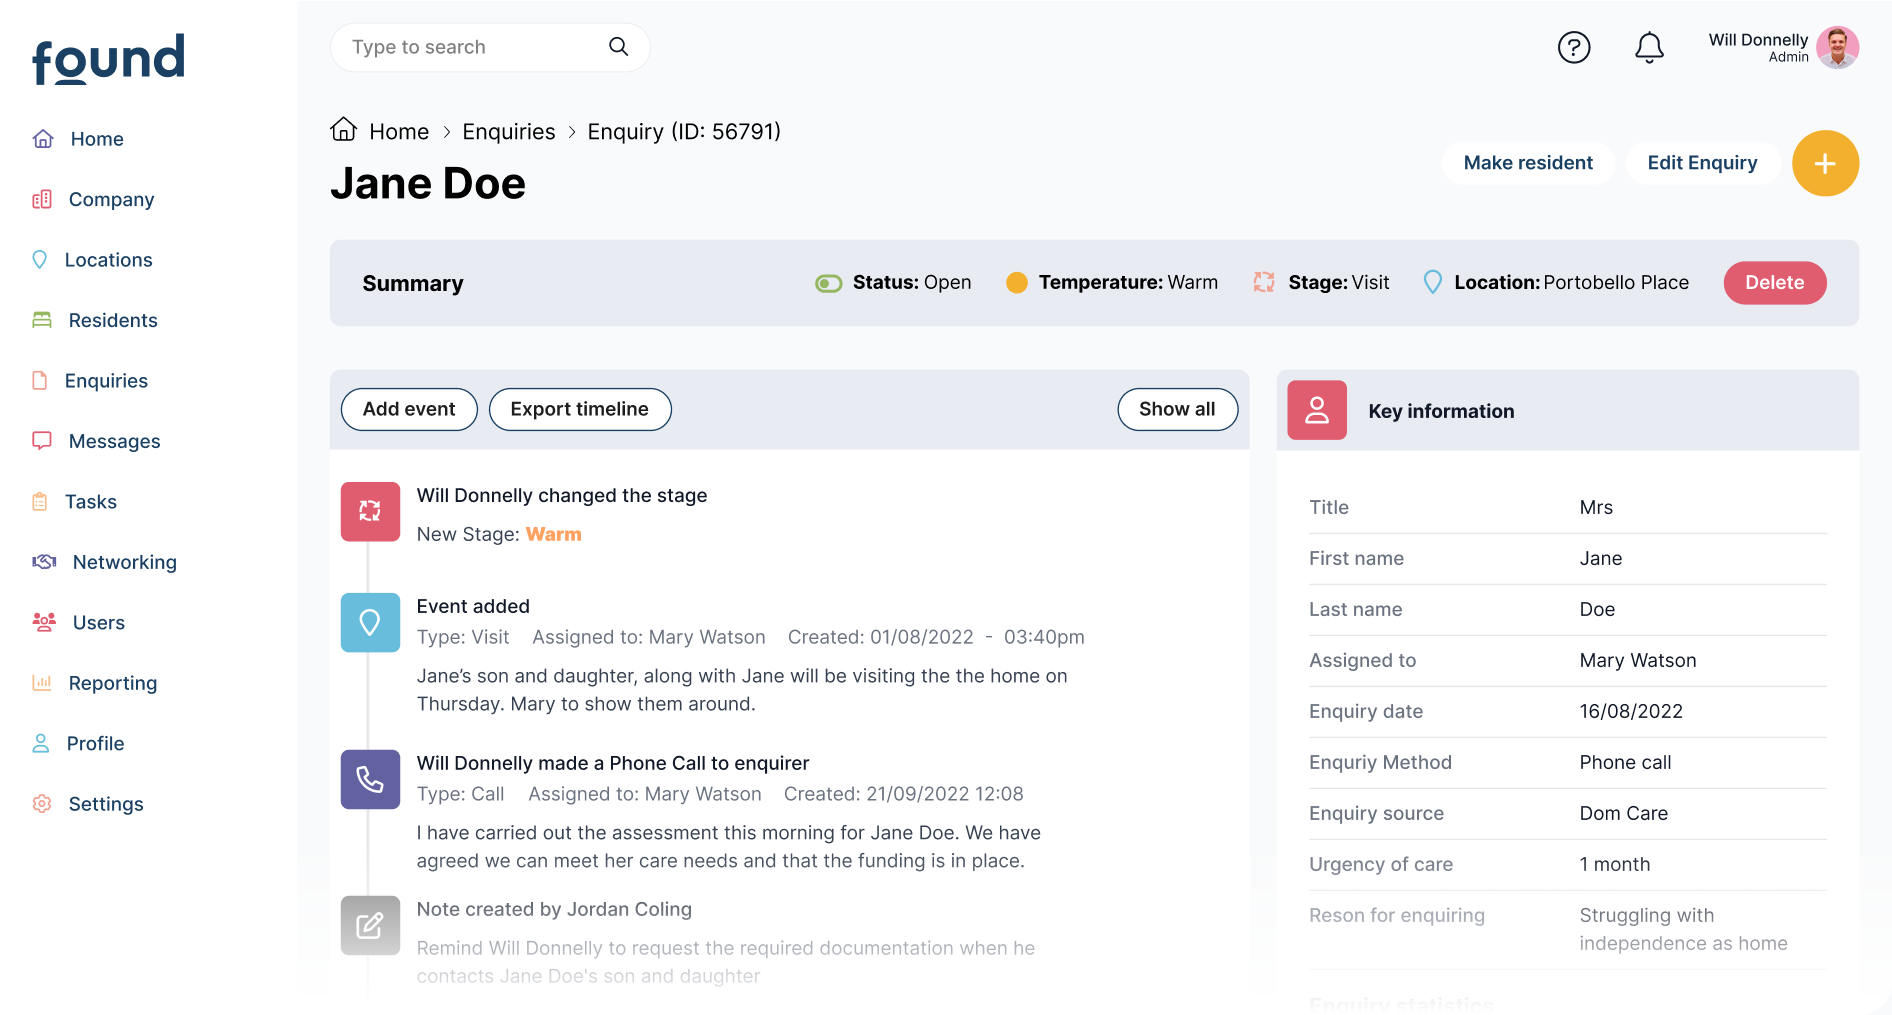The height and width of the screenshot is (1015, 1892).
Task: Select the phone call icon on the timeline
Action: click(370, 779)
